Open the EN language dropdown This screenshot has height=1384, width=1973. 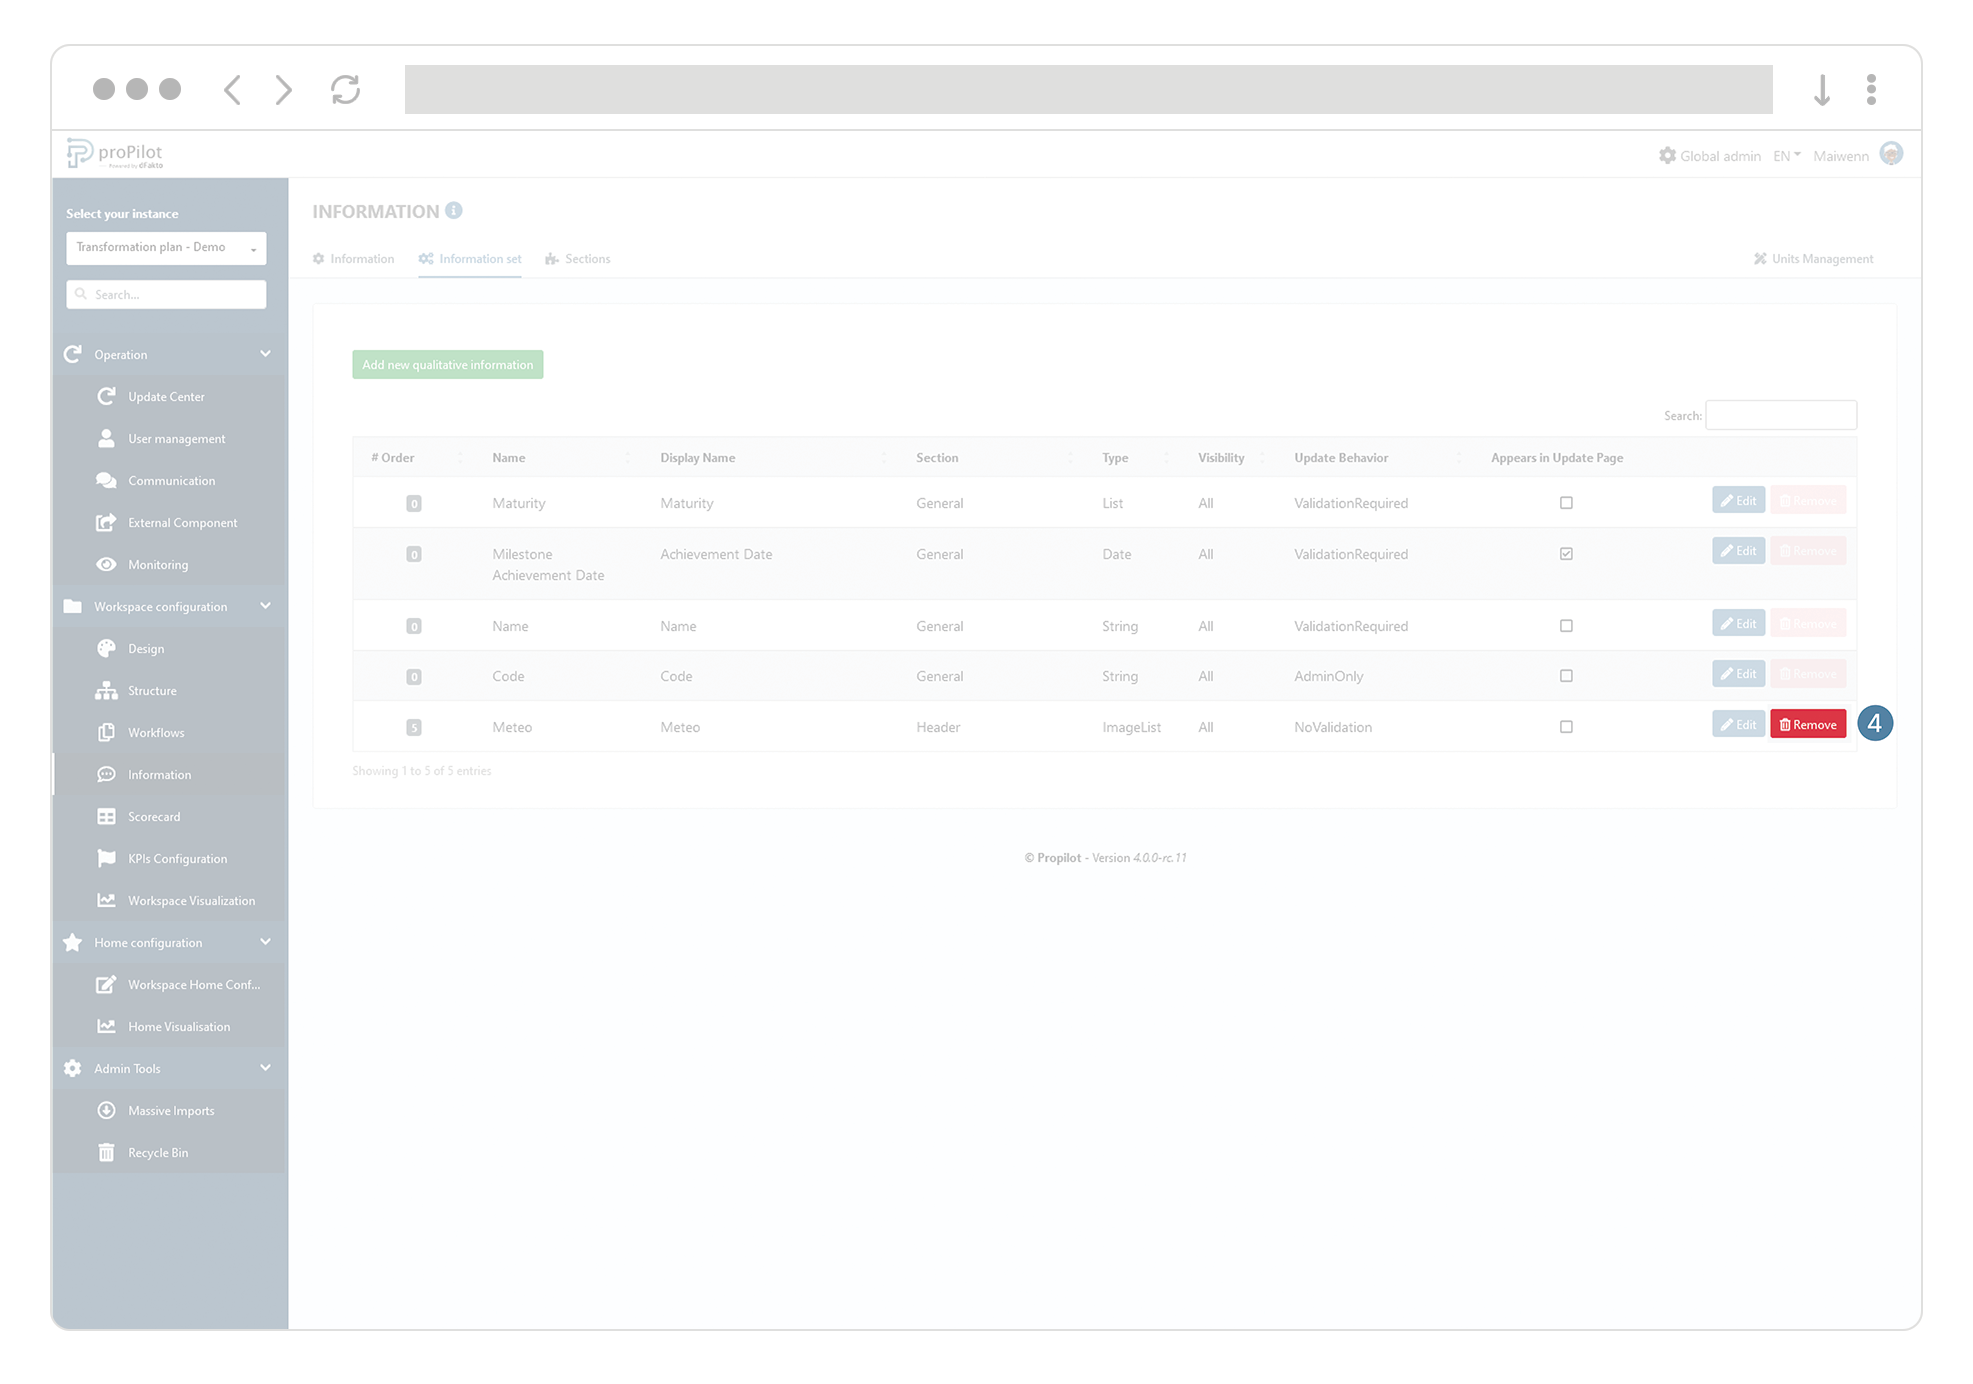coord(1786,156)
